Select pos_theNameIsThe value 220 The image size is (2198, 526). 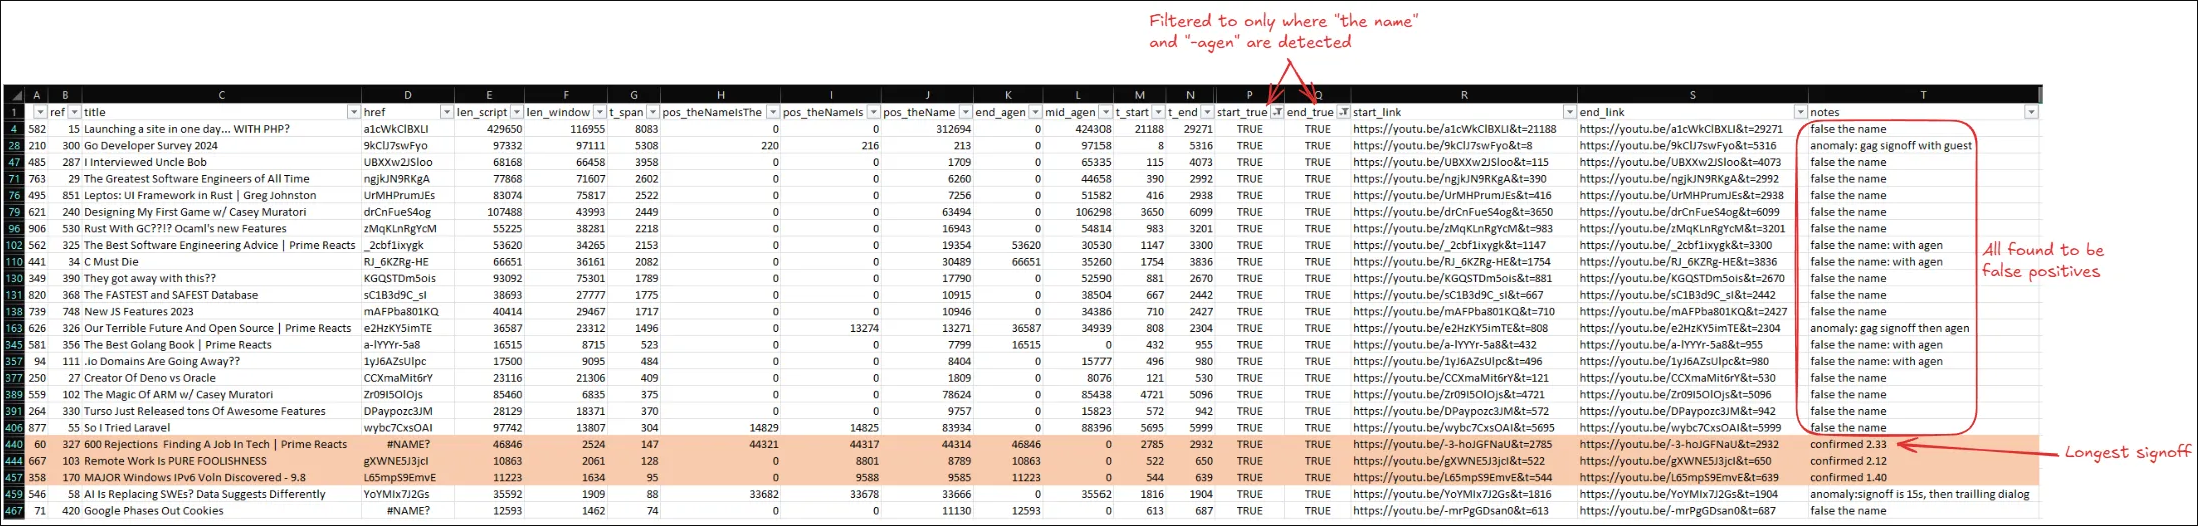click(x=720, y=146)
